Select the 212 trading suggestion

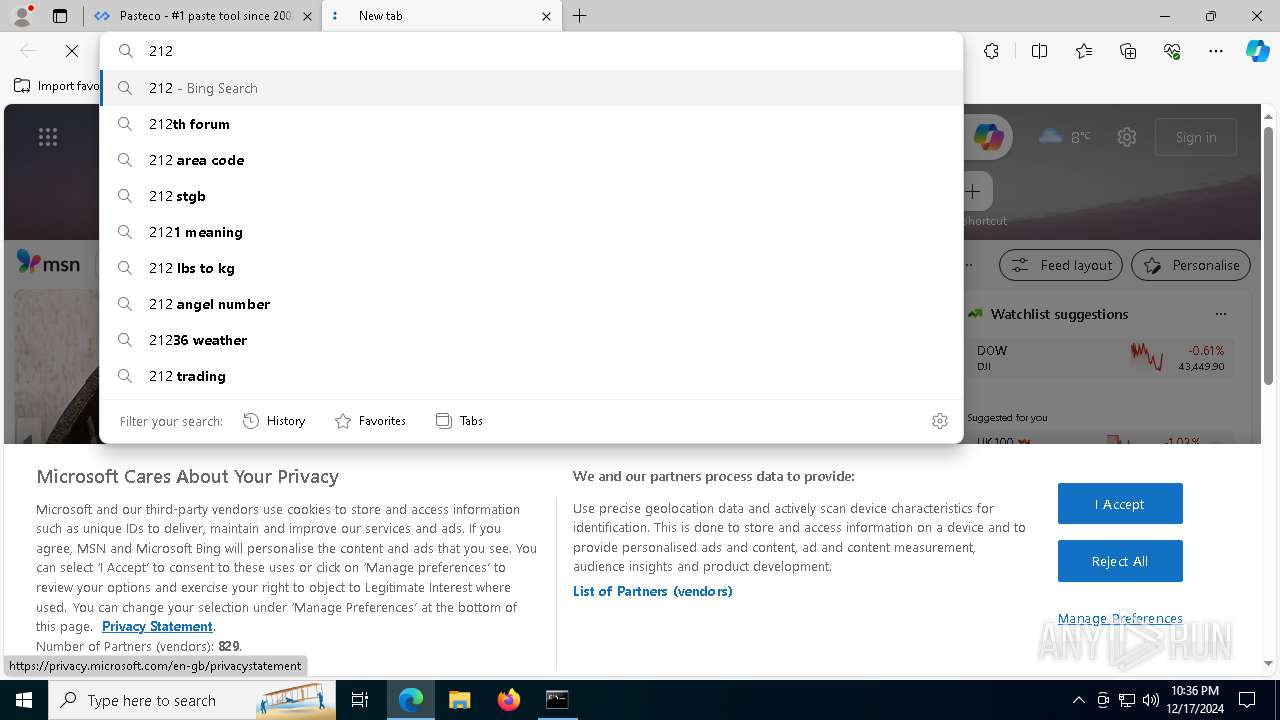(531, 376)
